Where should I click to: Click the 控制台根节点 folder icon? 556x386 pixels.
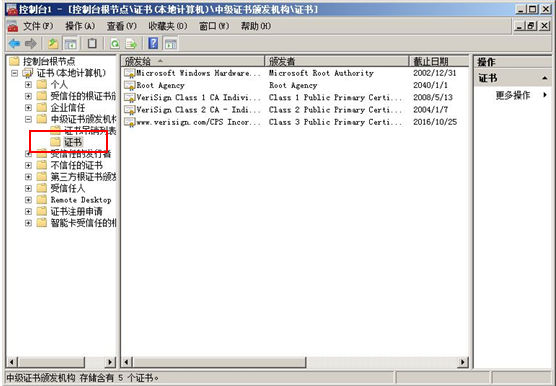click(x=14, y=61)
